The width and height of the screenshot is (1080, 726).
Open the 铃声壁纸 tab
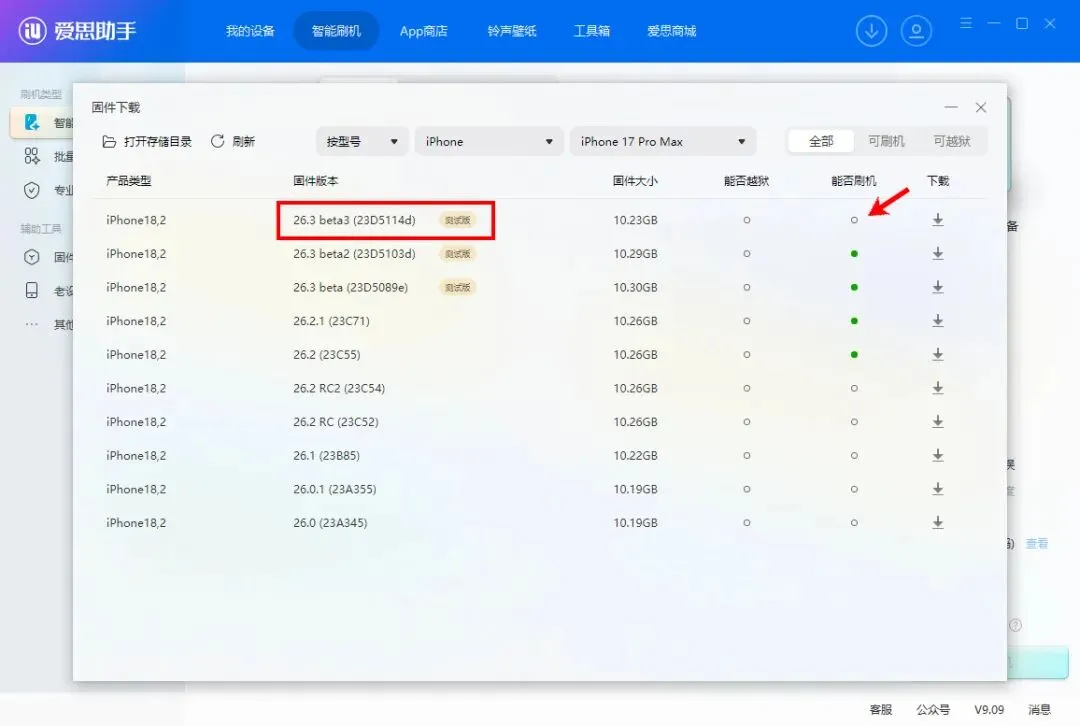click(511, 31)
